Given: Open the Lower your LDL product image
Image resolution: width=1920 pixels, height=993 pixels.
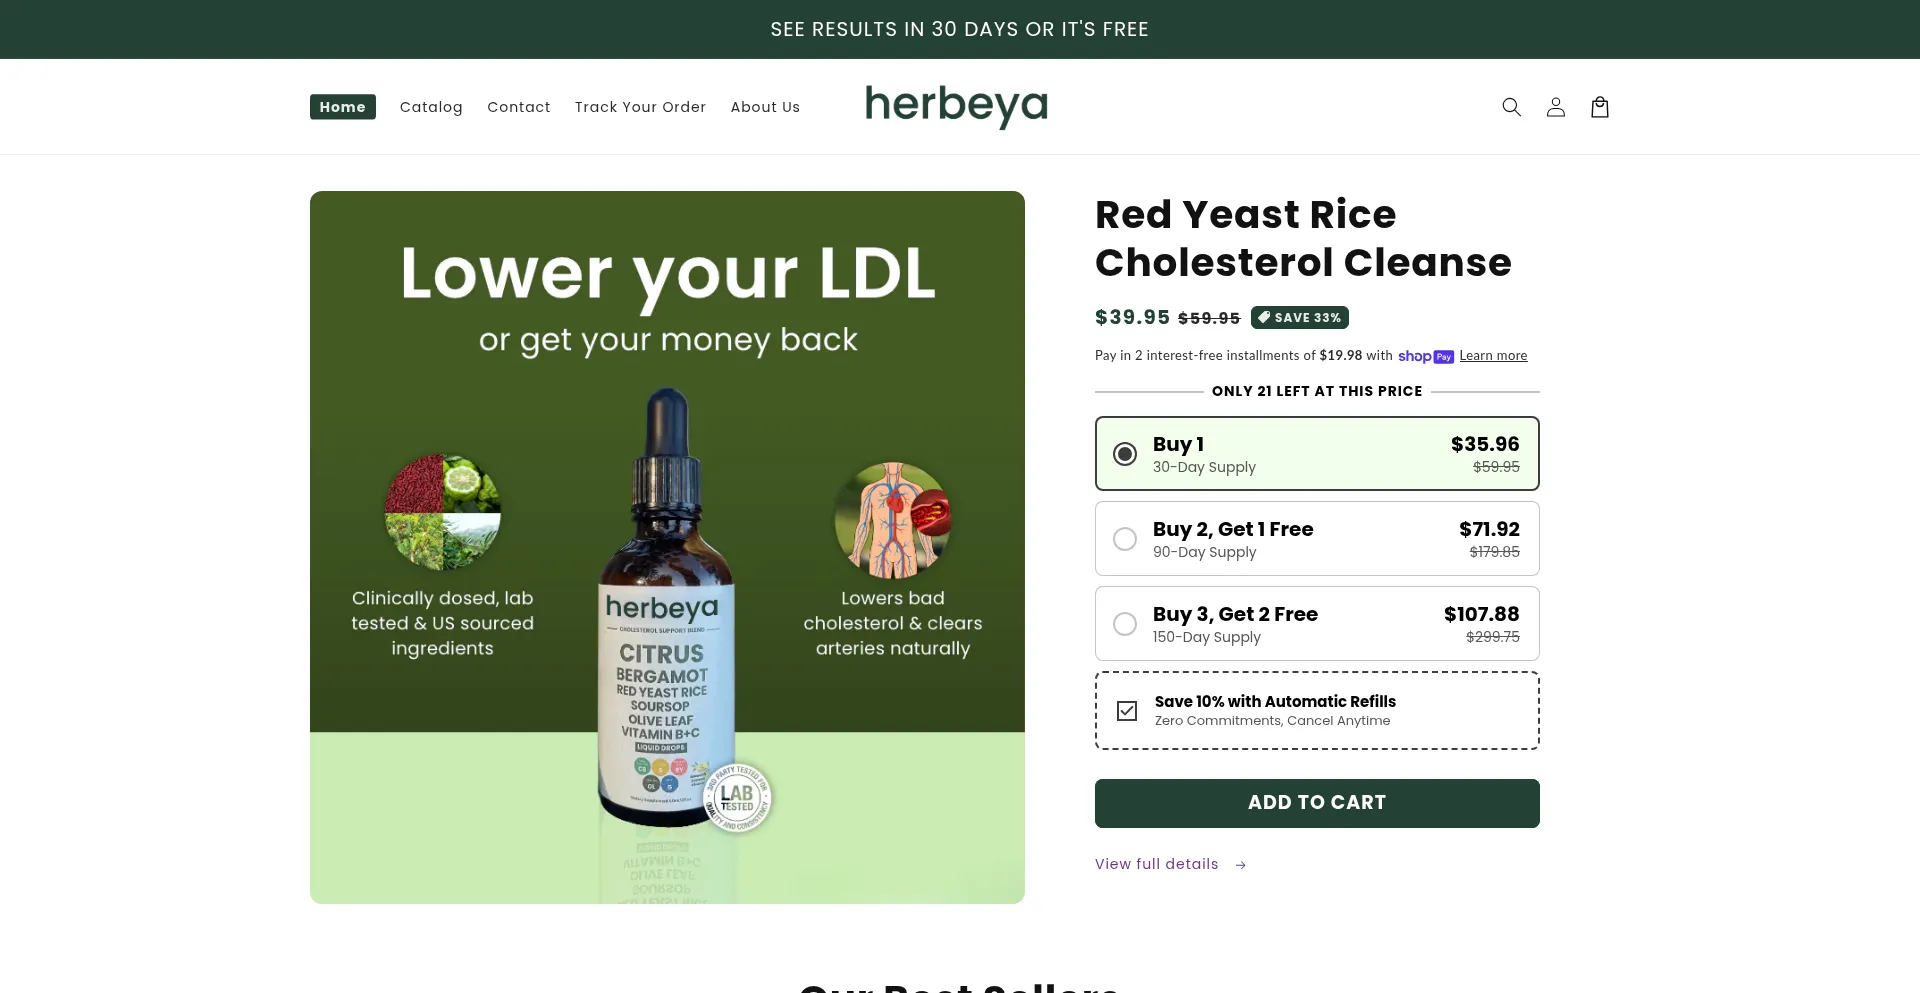Looking at the screenshot, I should pyautogui.click(x=667, y=547).
